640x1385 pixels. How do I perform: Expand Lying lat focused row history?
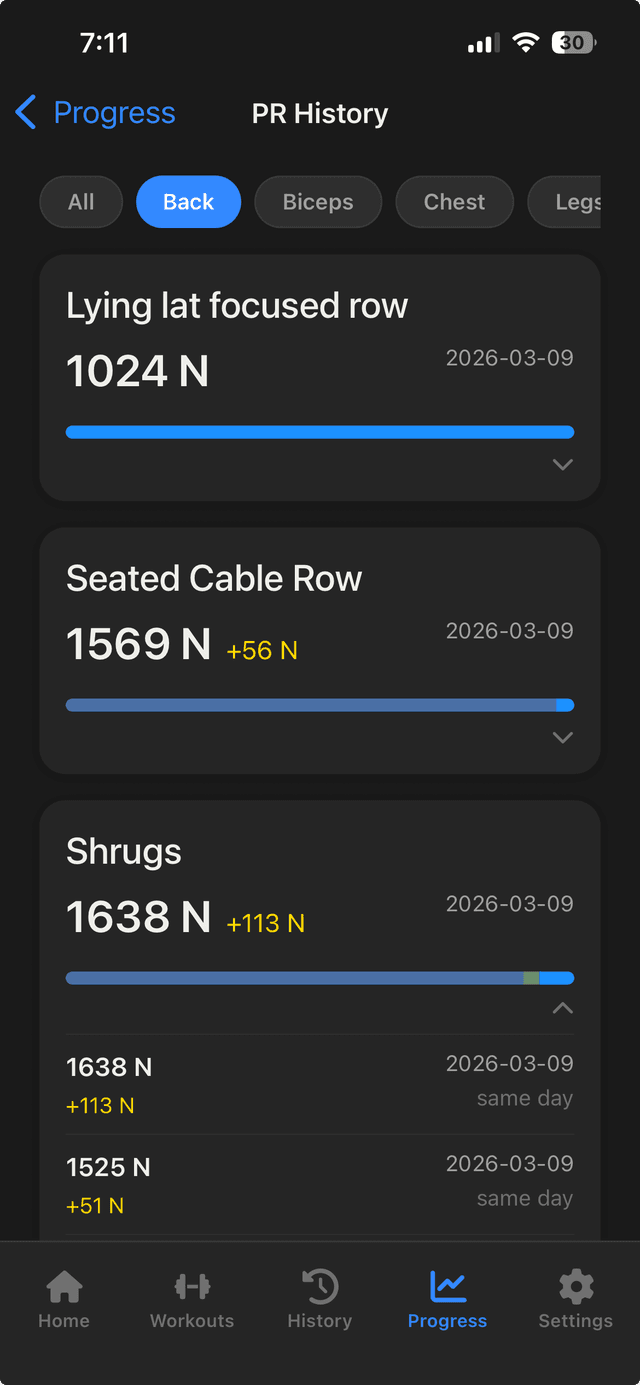pos(563,464)
